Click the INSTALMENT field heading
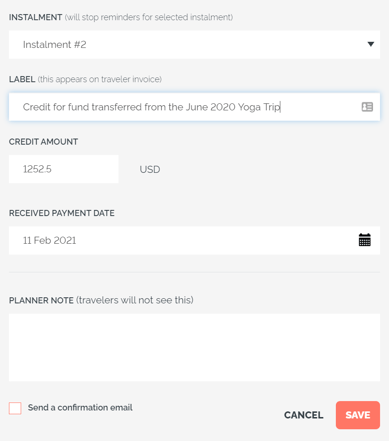Image resolution: width=389 pixels, height=441 pixels. tap(35, 17)
